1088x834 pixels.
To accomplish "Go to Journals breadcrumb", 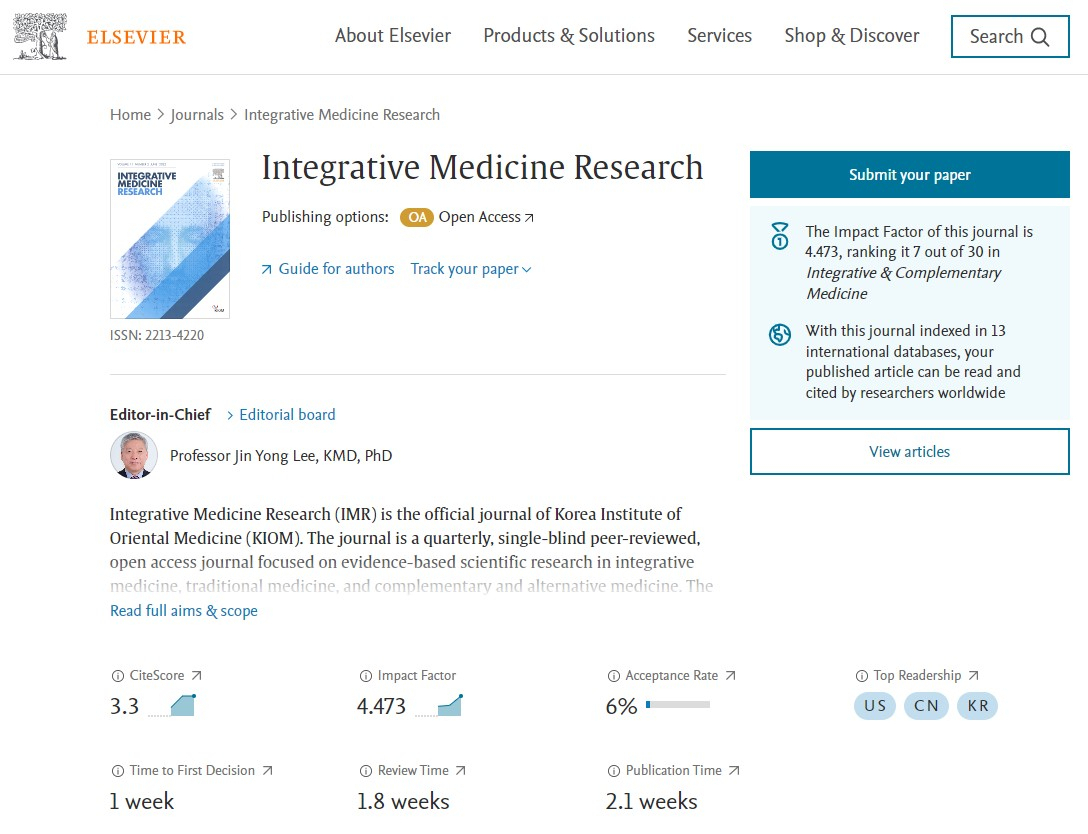I will [x=197, y=114].
